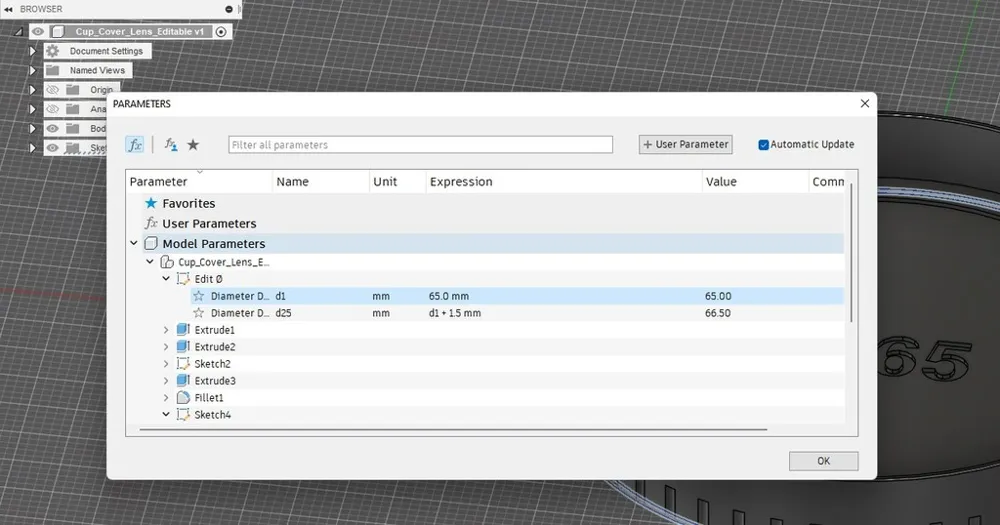Select the fx all-parameters filter icon

point(135,145)
